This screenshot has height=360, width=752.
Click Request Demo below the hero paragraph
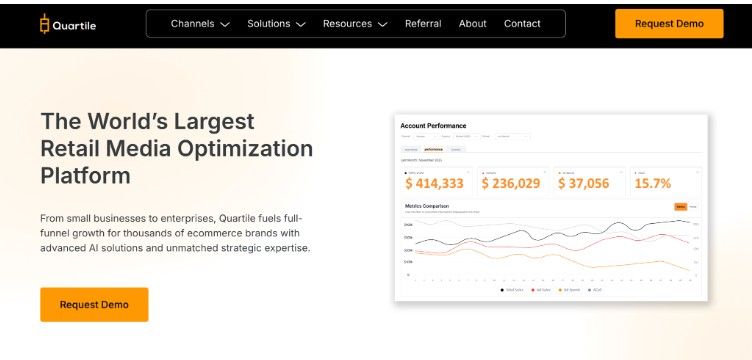coord(94,304)
